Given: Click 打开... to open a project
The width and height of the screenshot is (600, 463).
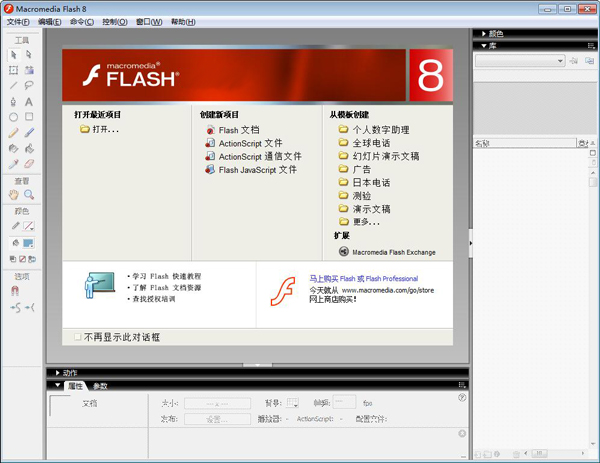Looking at the screenshot, I should click(x=99, y=129).
